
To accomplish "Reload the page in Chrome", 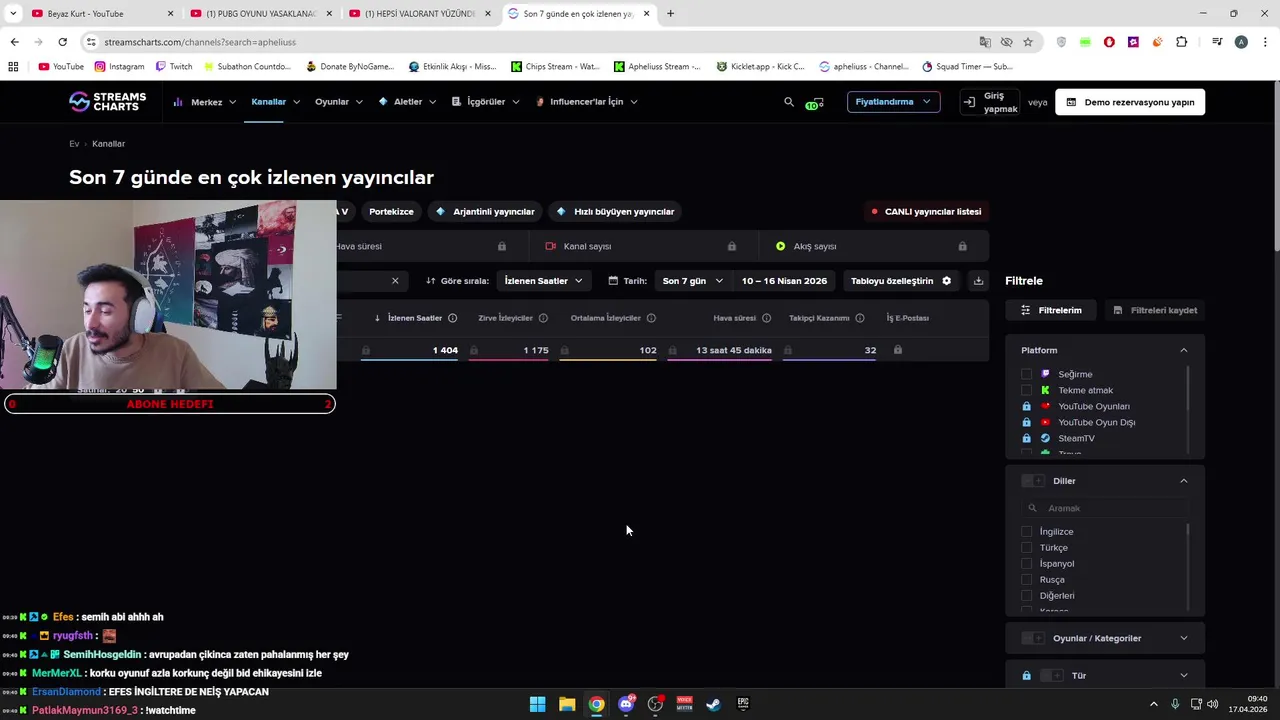I will pos(62,42).
